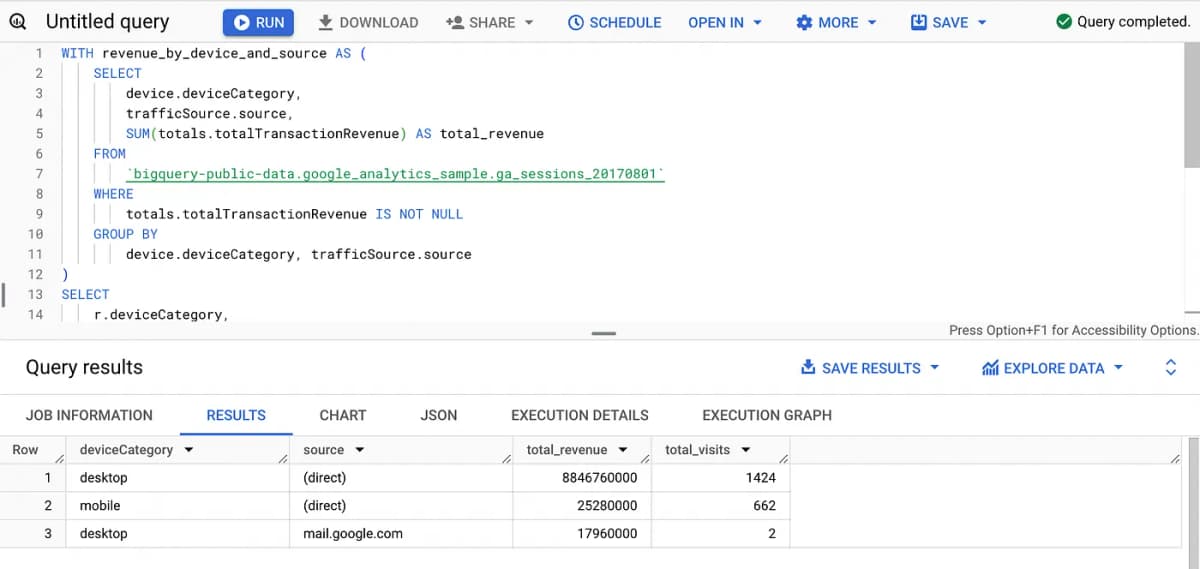
Task: Open the EXPLORE DATA dropdown
Action: [1053, 368]
